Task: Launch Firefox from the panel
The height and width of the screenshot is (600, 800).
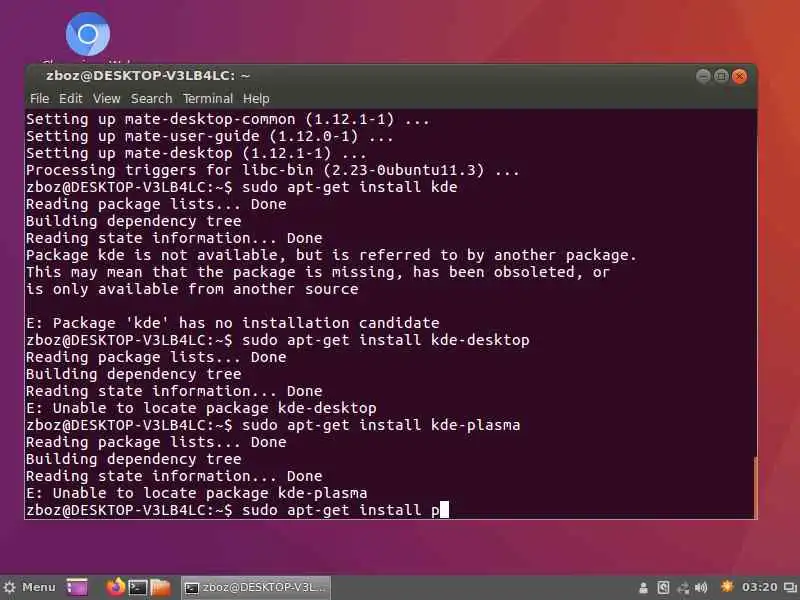Action: pos(116,587)
